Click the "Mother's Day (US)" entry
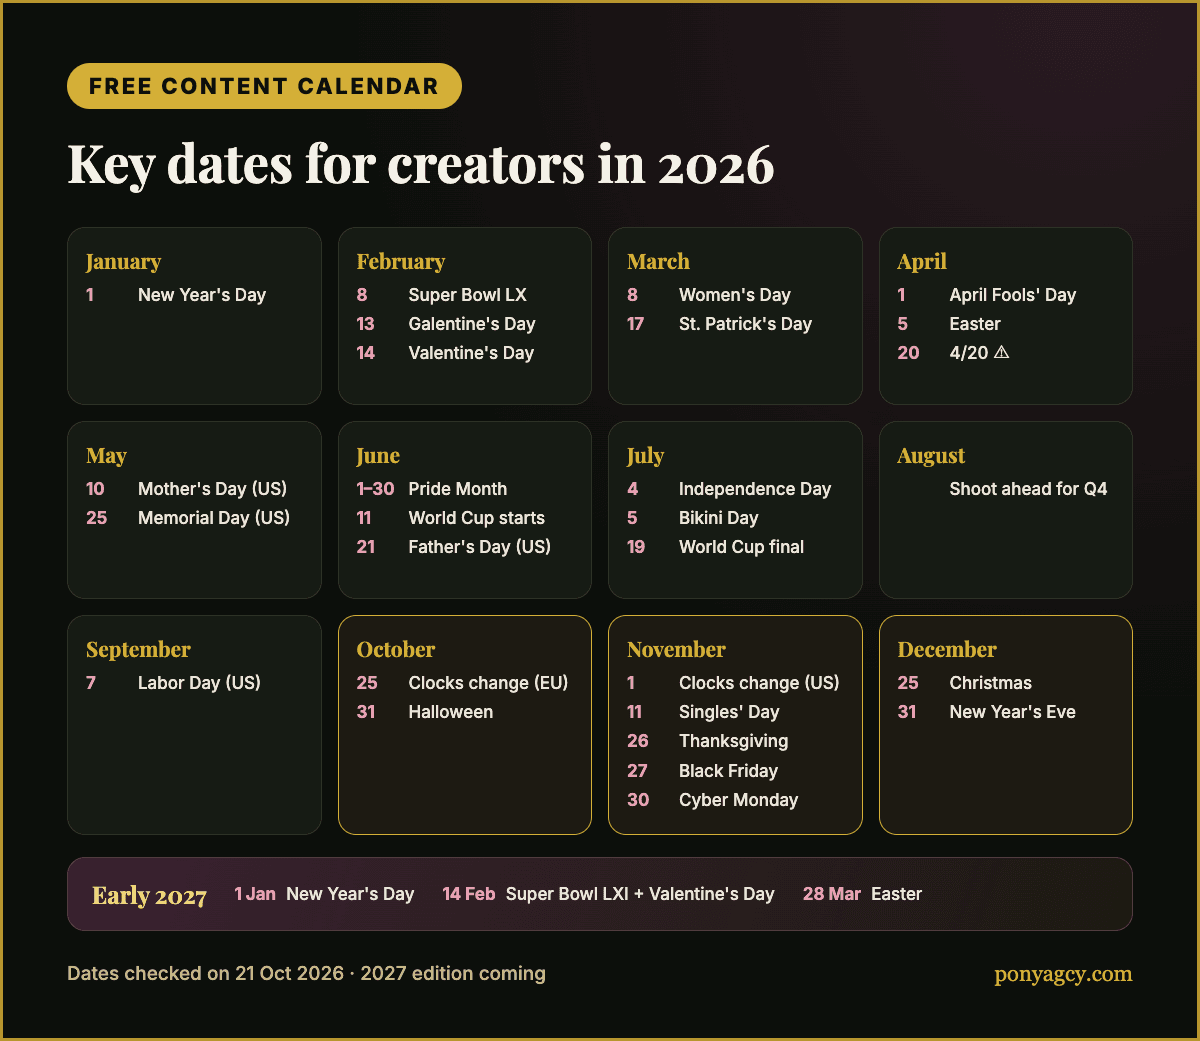This screenshot has height=1041, width=1200. pos(212,489)
